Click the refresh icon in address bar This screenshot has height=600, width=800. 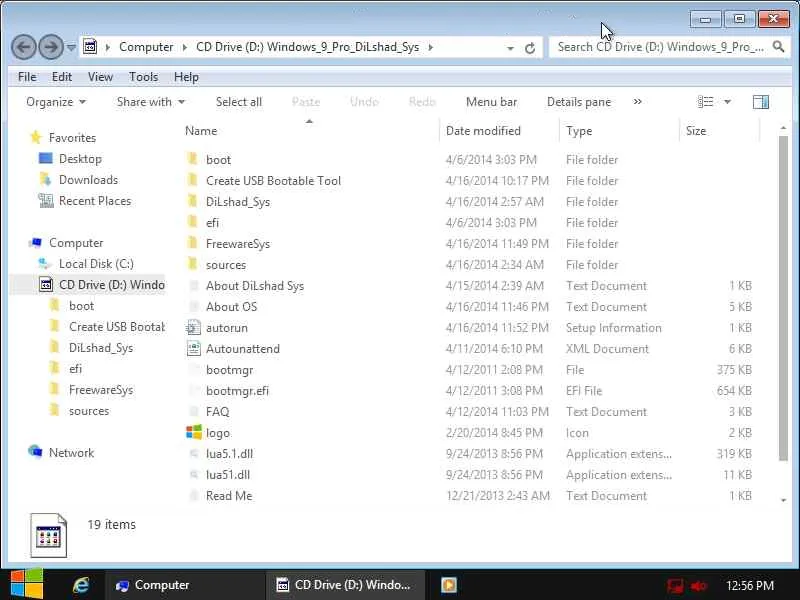coord(530,48)
